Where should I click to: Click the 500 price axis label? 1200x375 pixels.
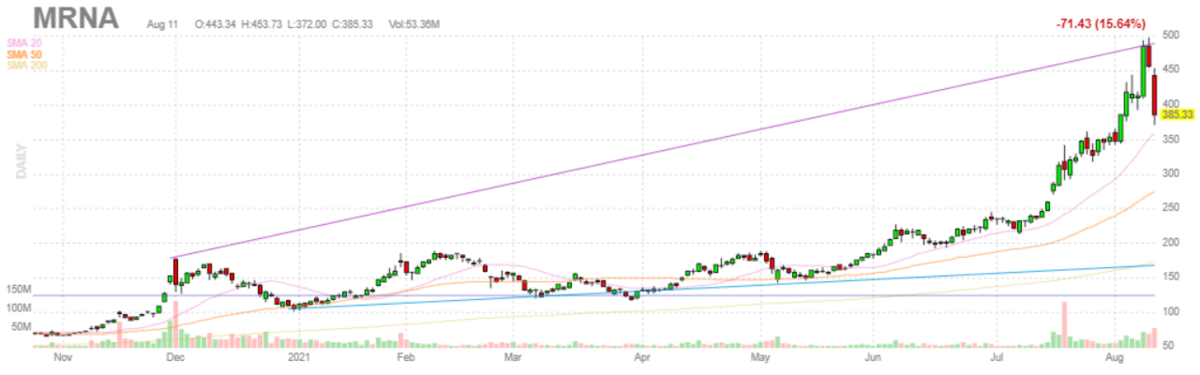point(1171,35)
